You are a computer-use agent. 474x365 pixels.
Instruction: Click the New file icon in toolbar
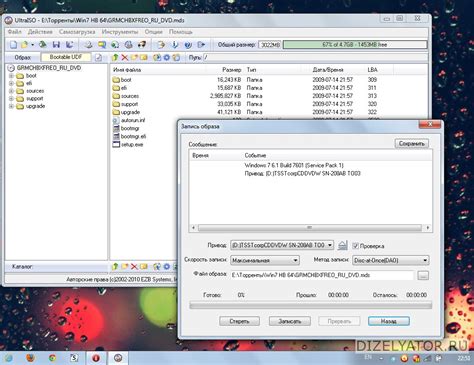[x=13, y=45]
